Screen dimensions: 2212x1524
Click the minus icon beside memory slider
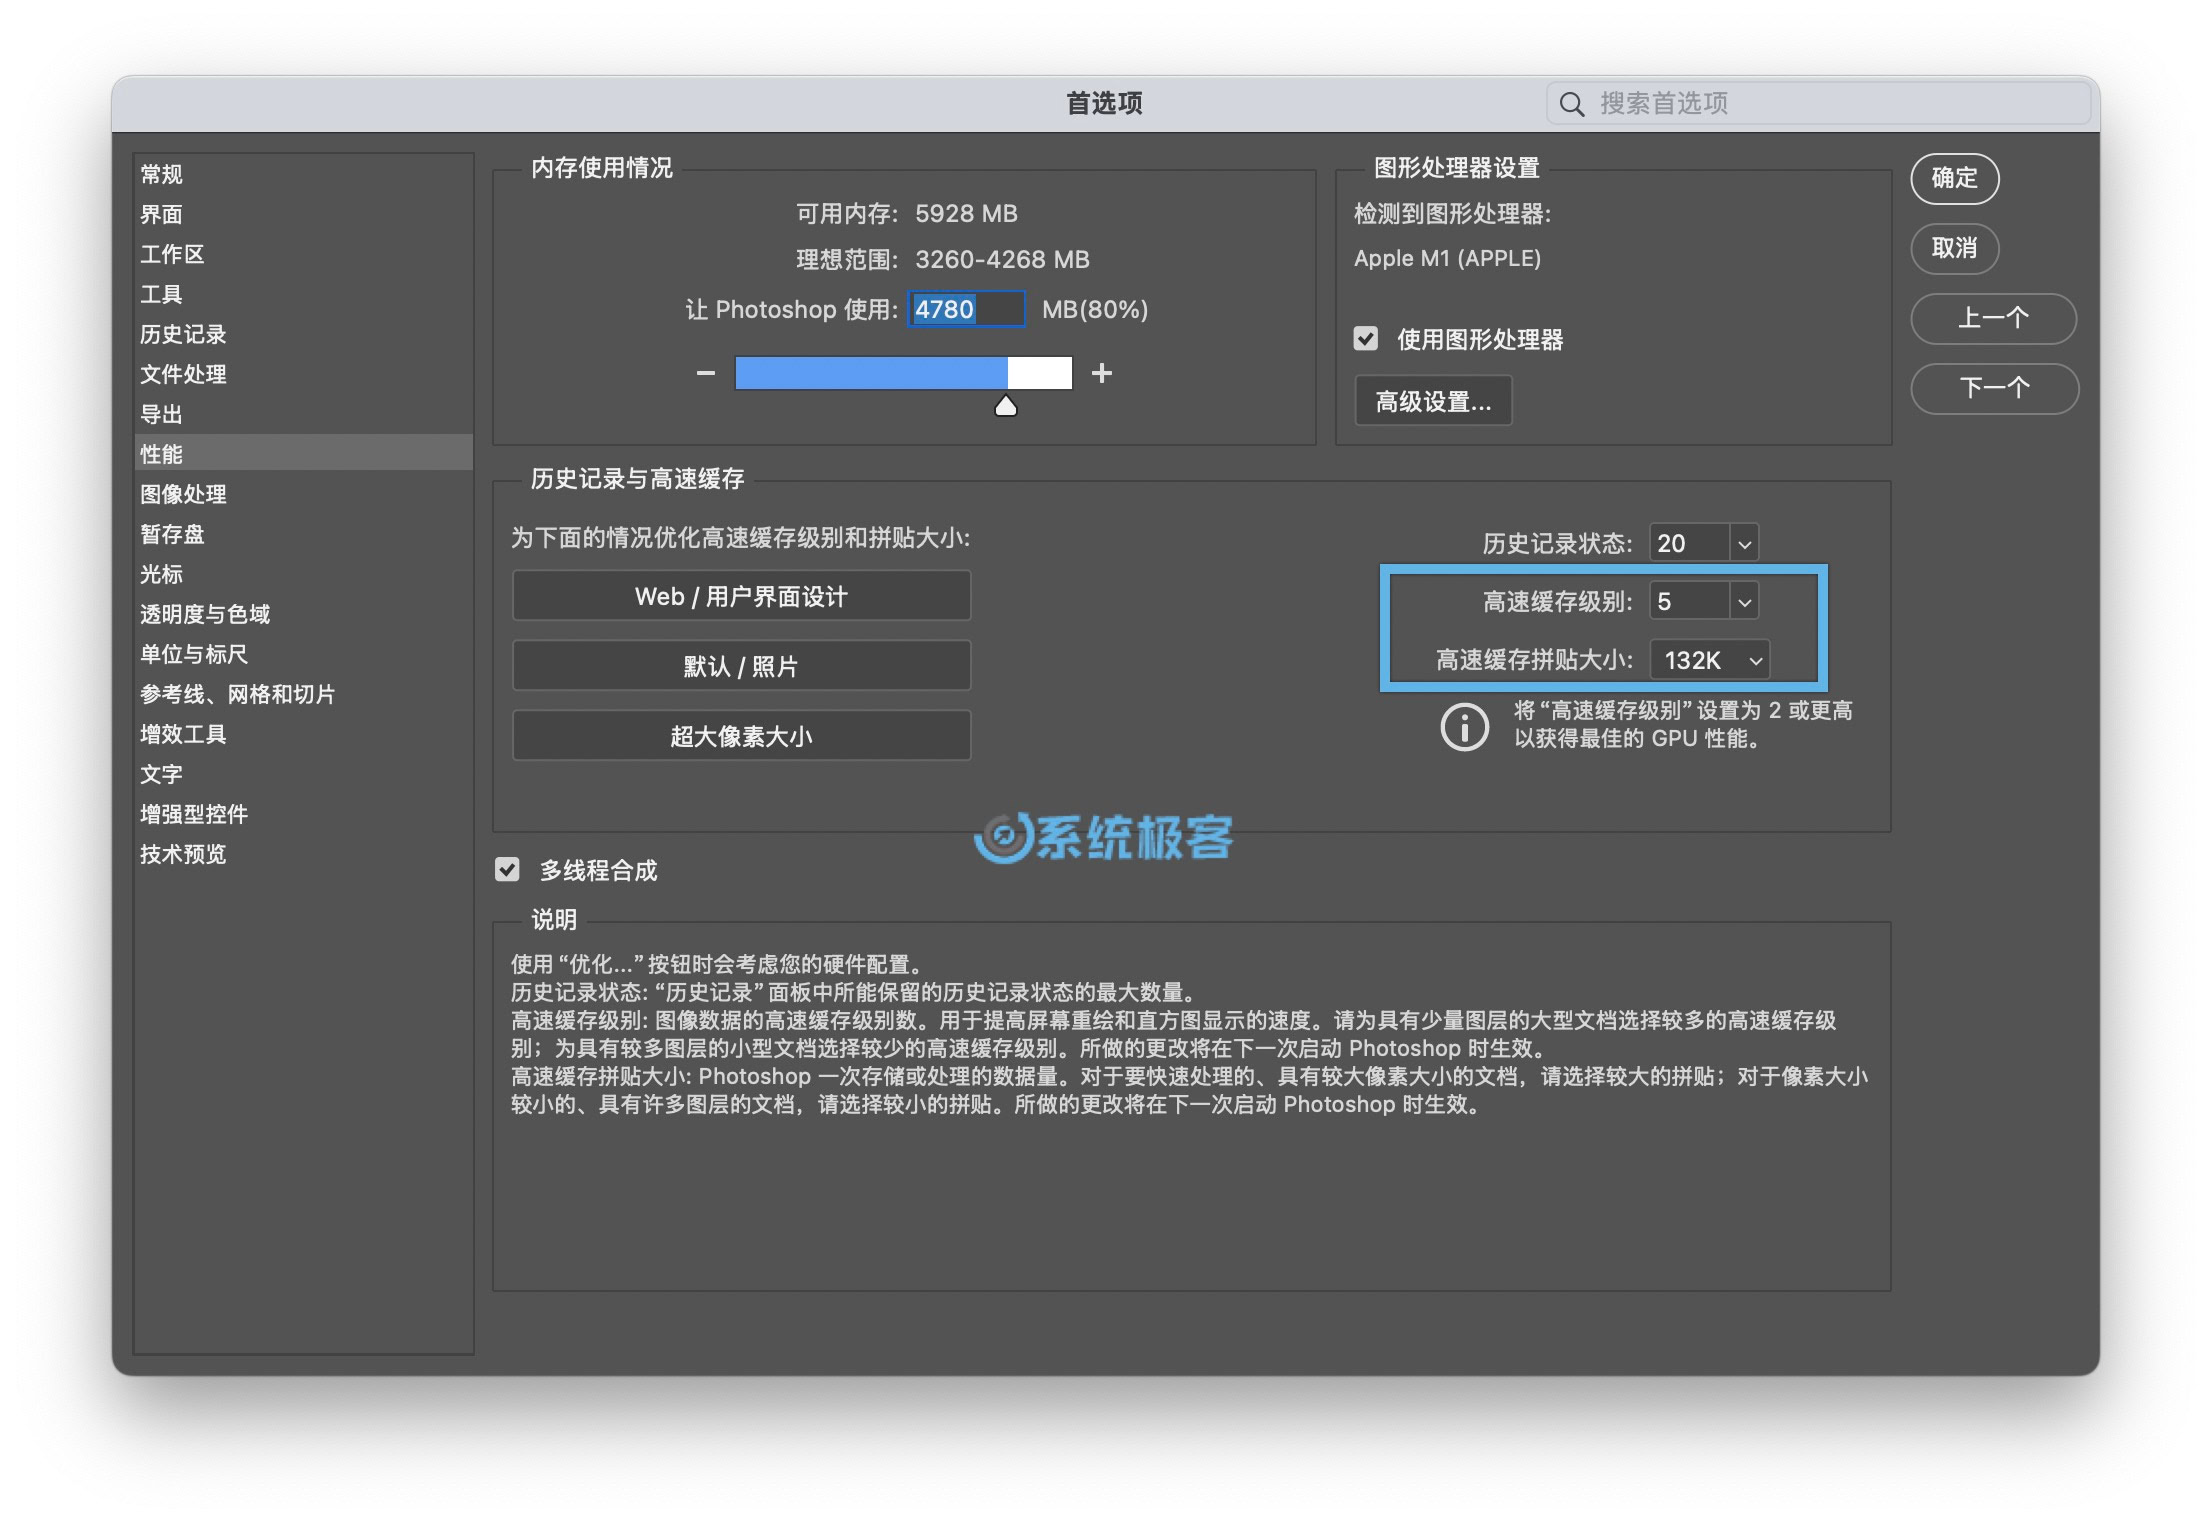point(706,373)
